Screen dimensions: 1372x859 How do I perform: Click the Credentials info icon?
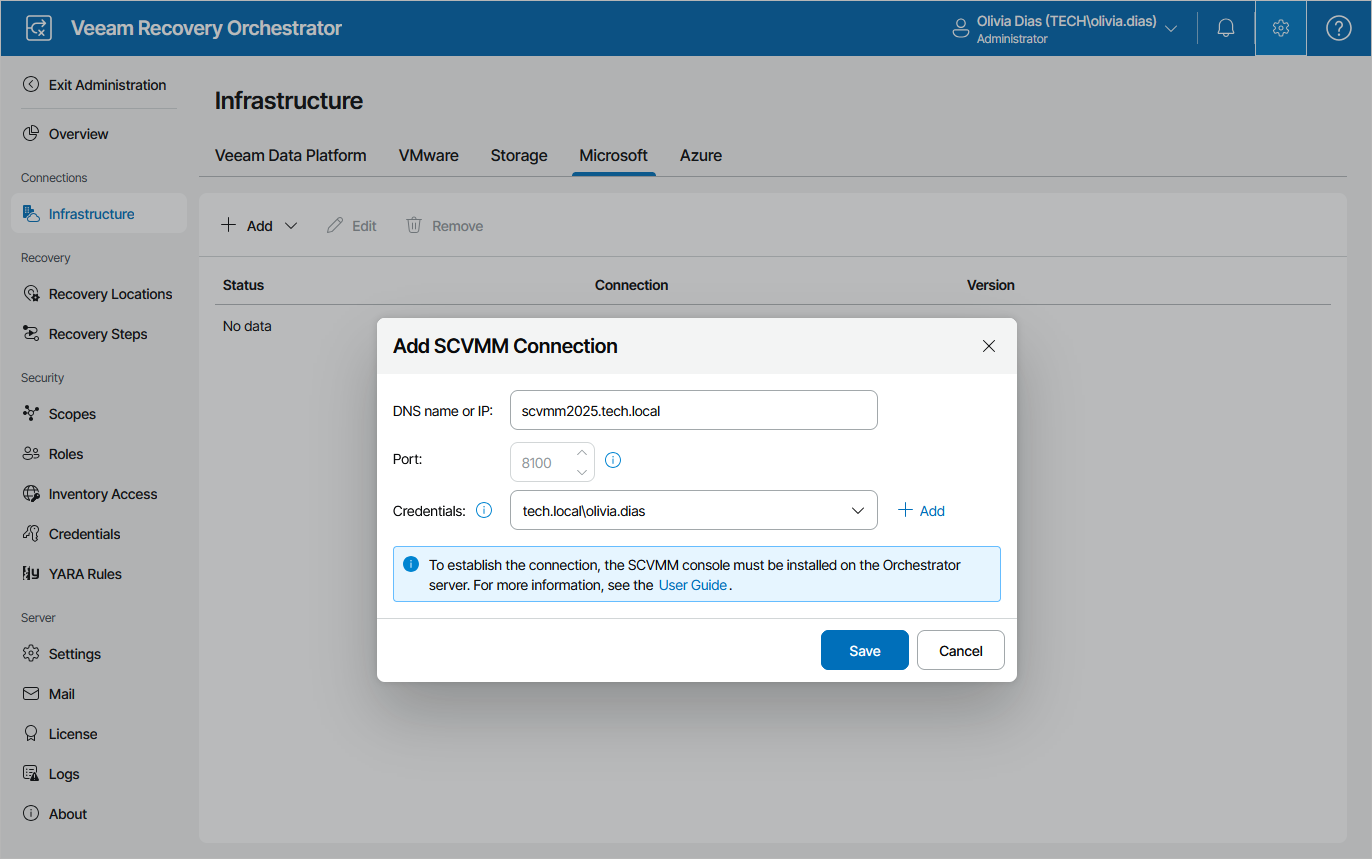point(484,510)
